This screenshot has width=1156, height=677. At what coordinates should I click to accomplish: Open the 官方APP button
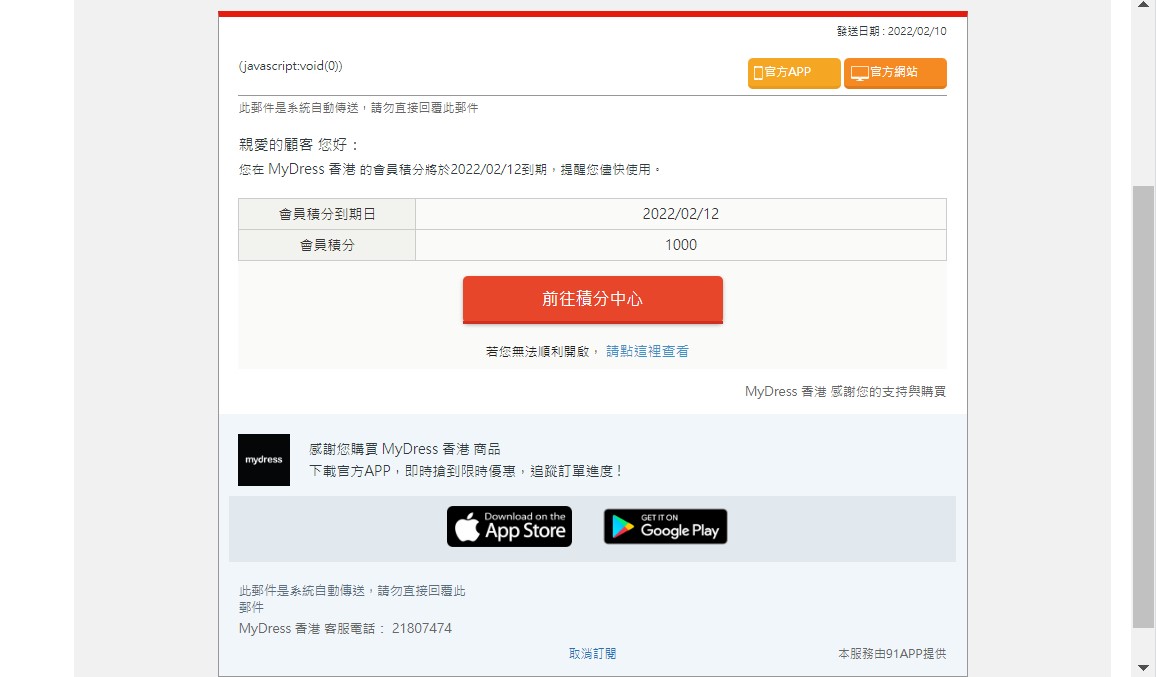pyautogui.click(x=794, y=73)
